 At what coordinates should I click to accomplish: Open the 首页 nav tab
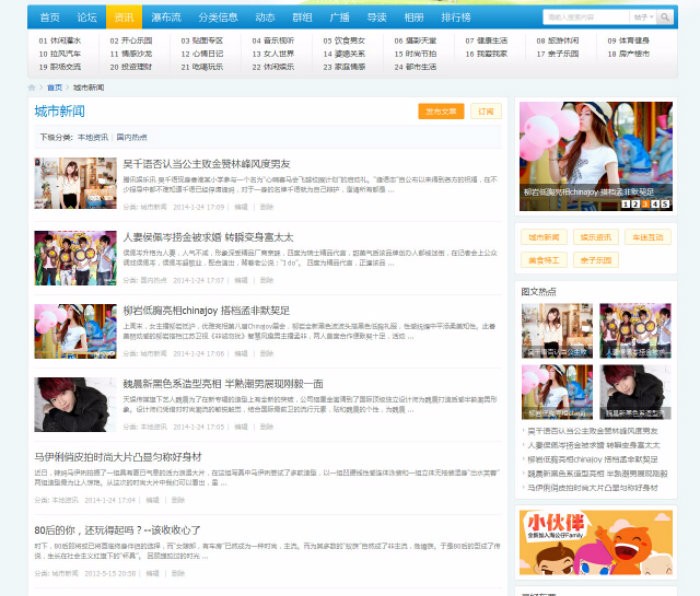(x=50, y=17)
